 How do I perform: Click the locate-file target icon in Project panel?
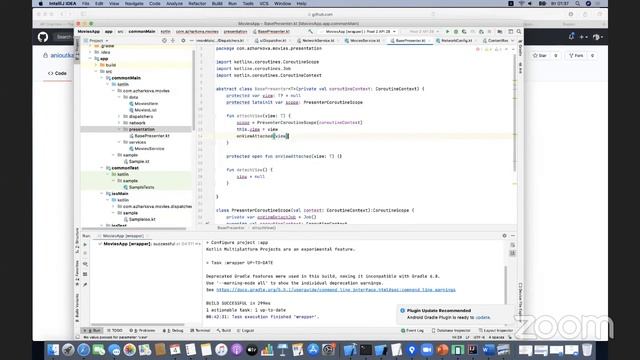pos(164,40)
